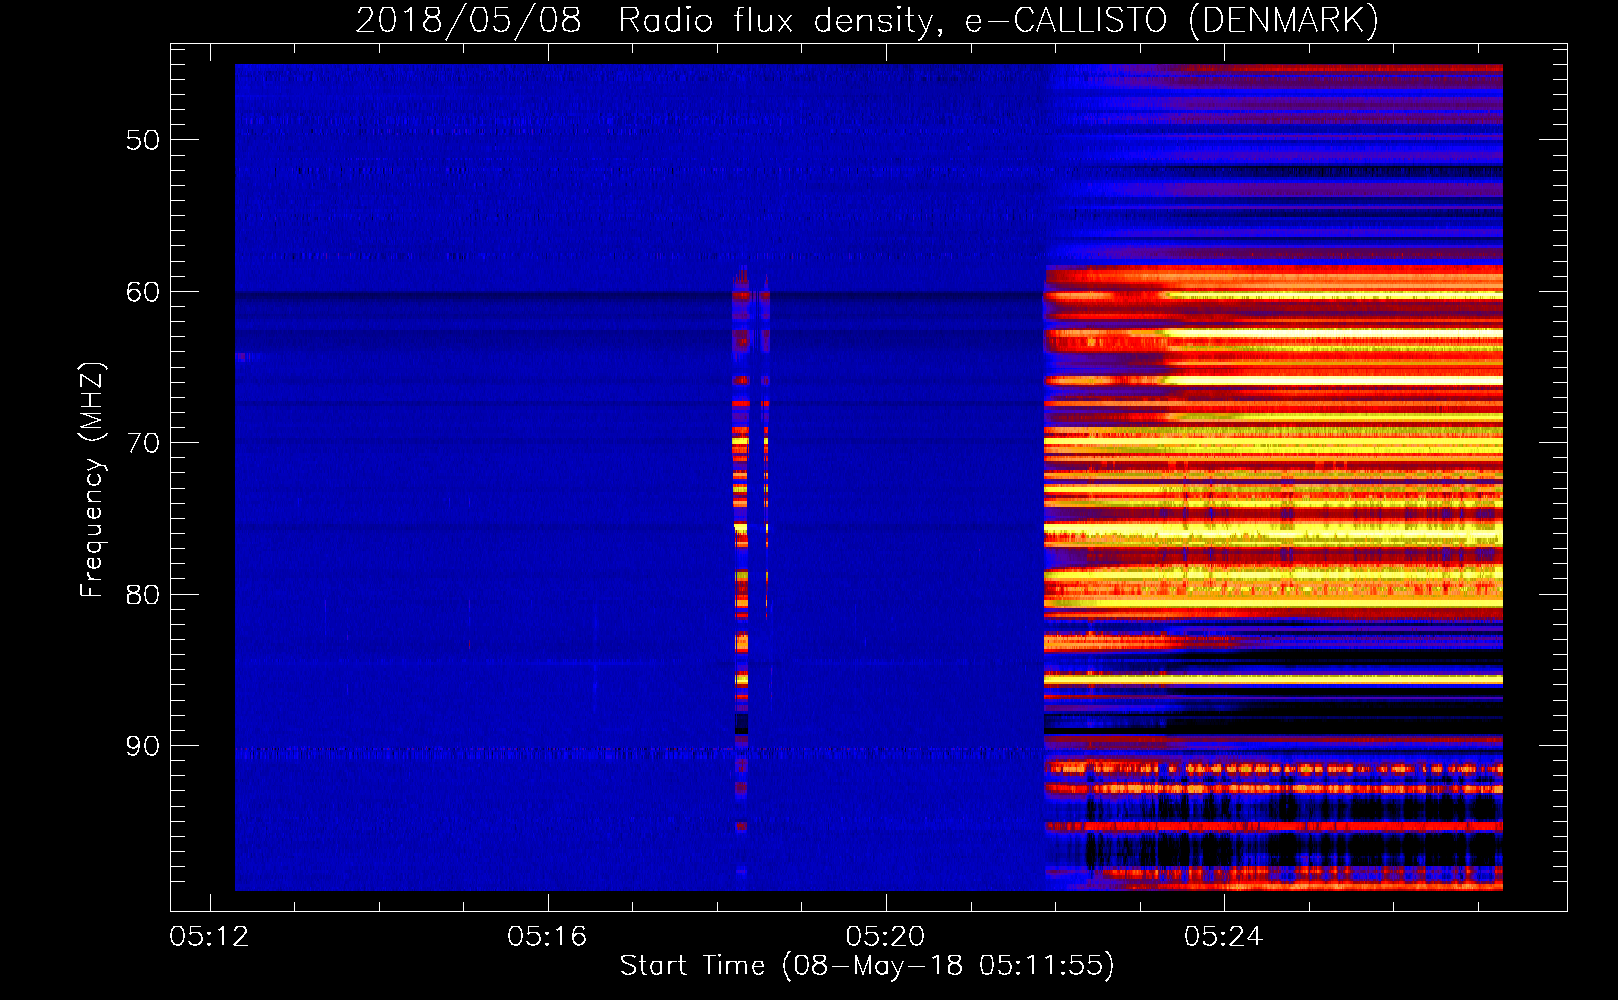Click the '90' frequency tick label
Image resolution: width=1618 pixels, height=1000 pixels.
143,746
